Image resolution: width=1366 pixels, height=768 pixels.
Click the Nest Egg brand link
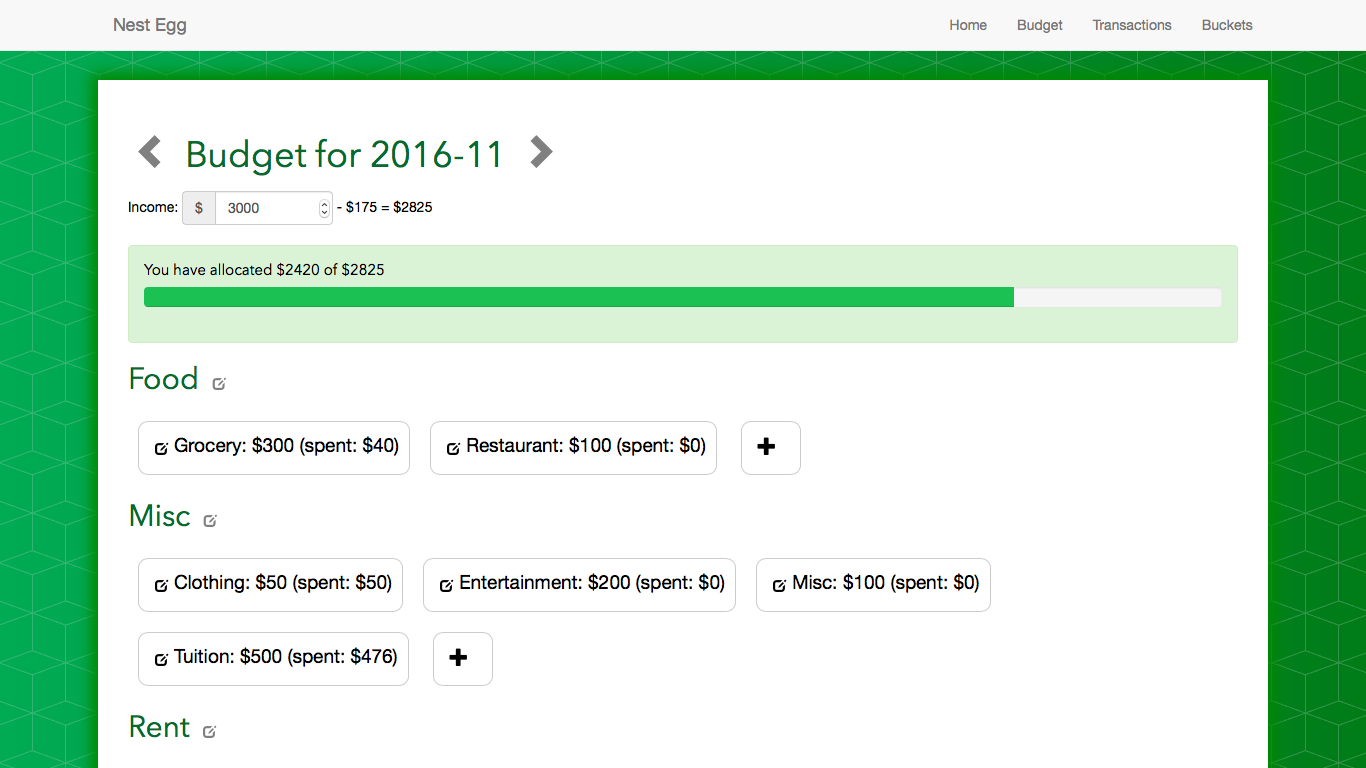tap(150, 25)
